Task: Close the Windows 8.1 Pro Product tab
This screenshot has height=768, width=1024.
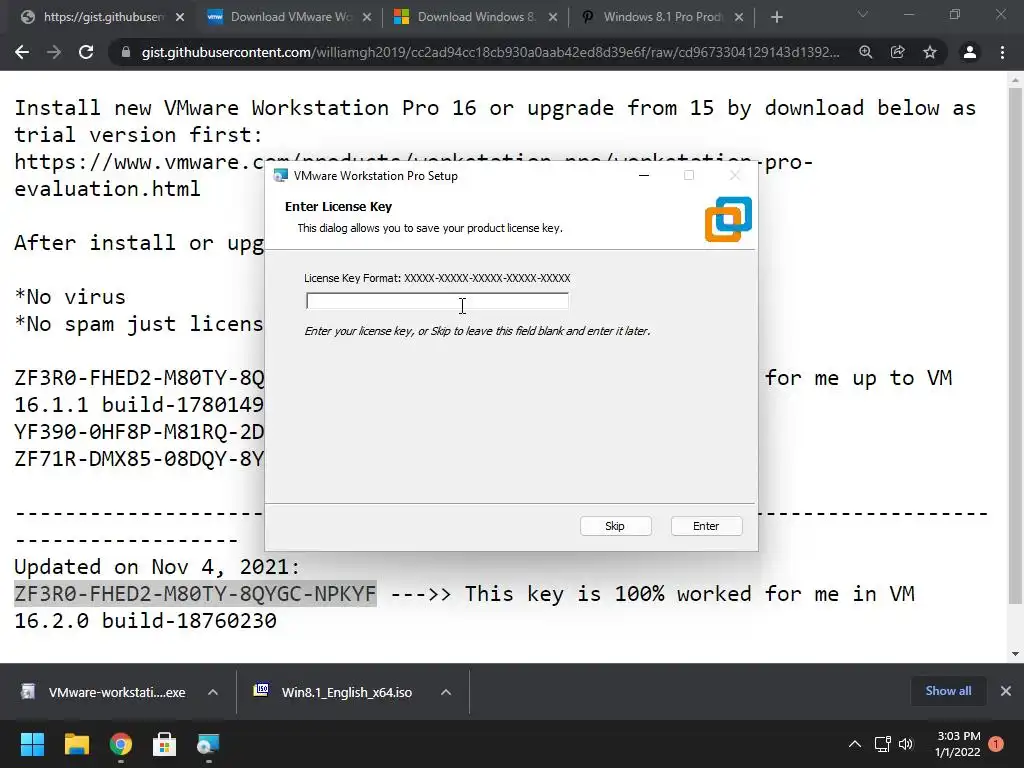Action: (x=739, y=17)
